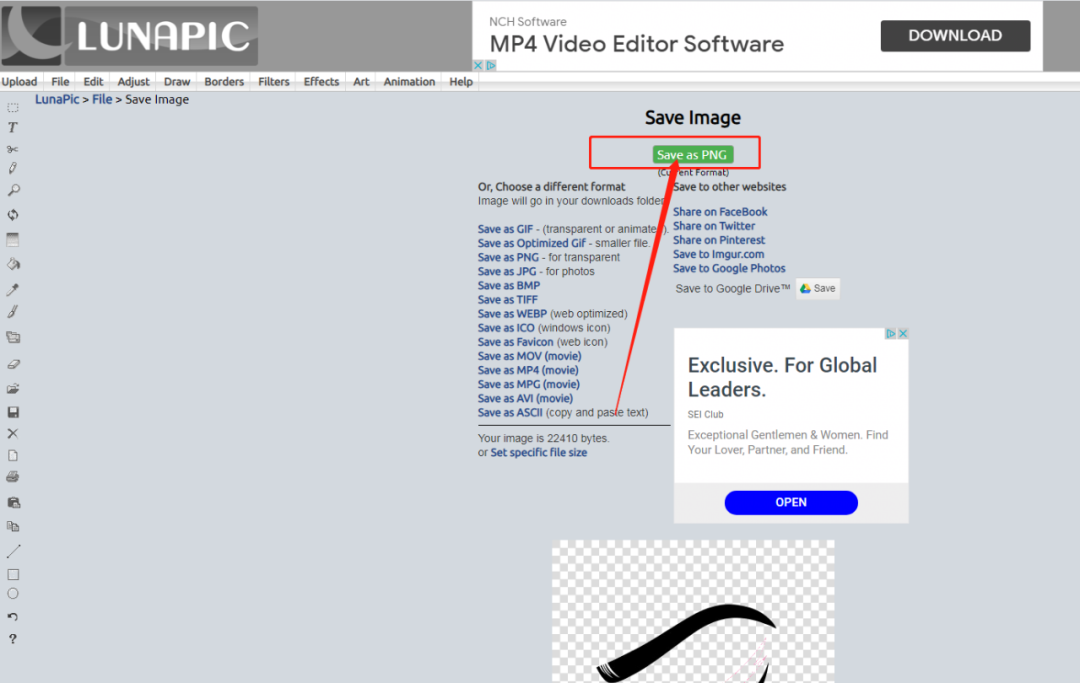Open the Effects menu
Image resolution: width=1080 pixels, height=683 pixels.
[321, 81]
